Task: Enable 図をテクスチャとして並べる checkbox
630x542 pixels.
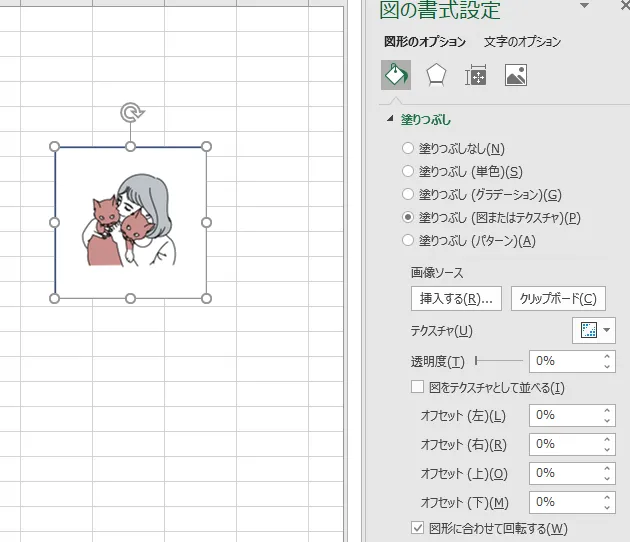Action: click(417, 387)
